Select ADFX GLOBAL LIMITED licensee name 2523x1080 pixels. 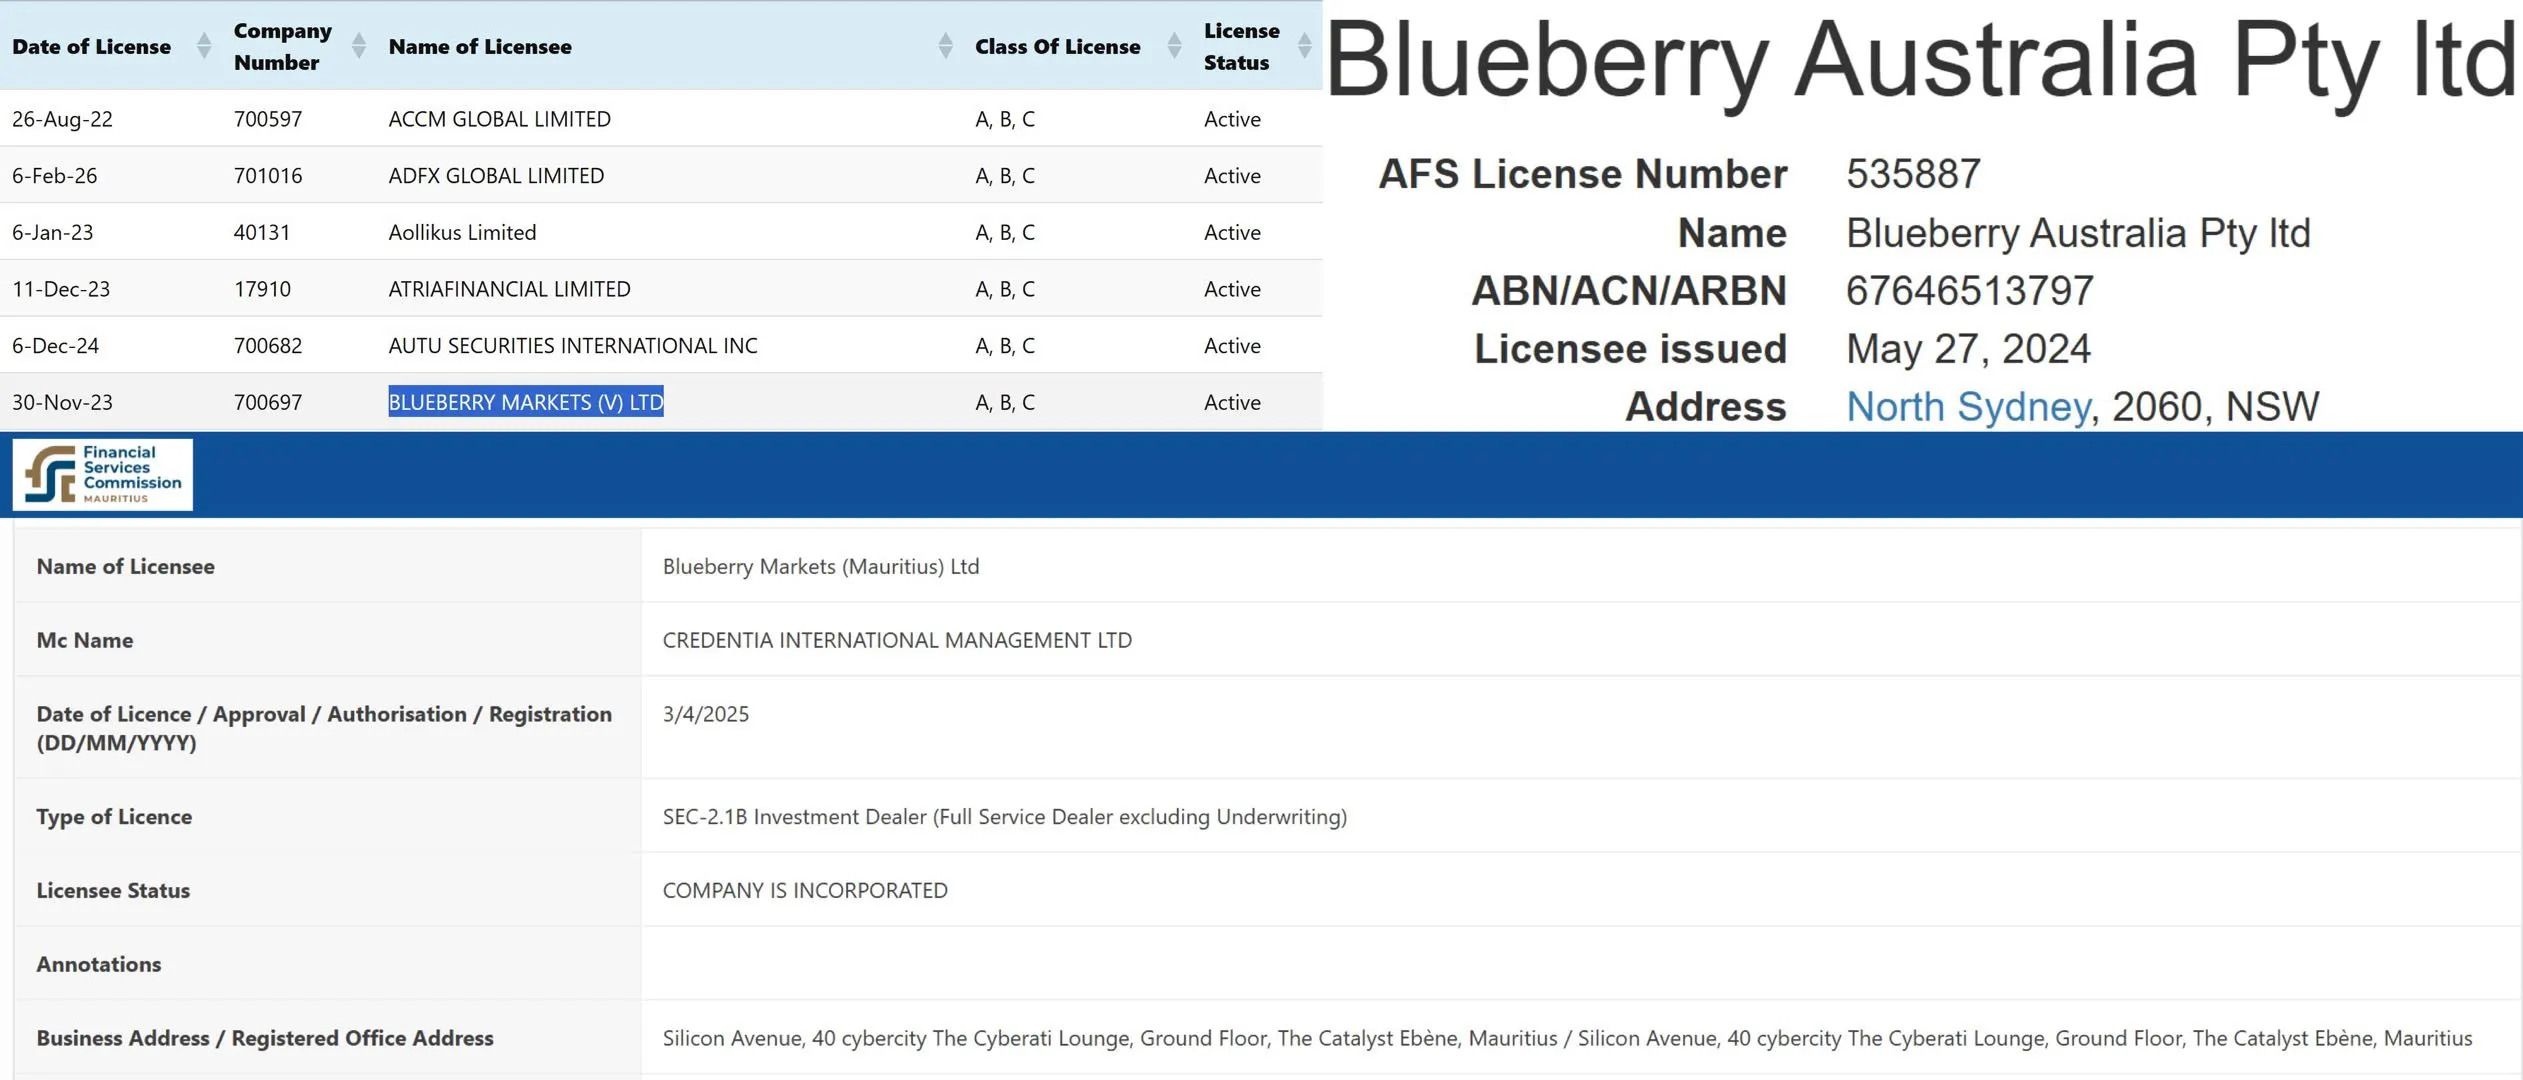[x=496, y=176]
